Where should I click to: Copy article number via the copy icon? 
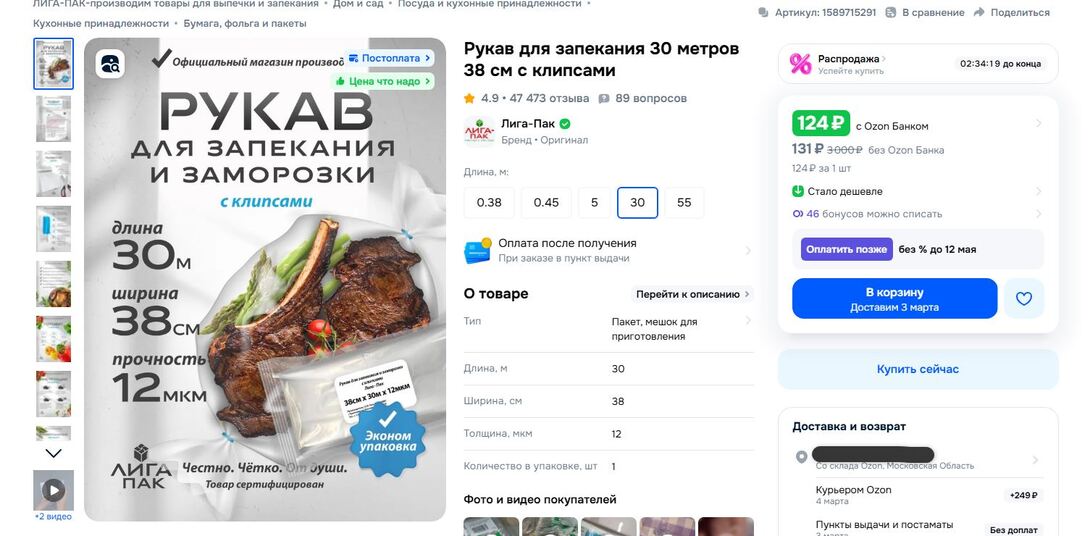[x=764, y=13]
